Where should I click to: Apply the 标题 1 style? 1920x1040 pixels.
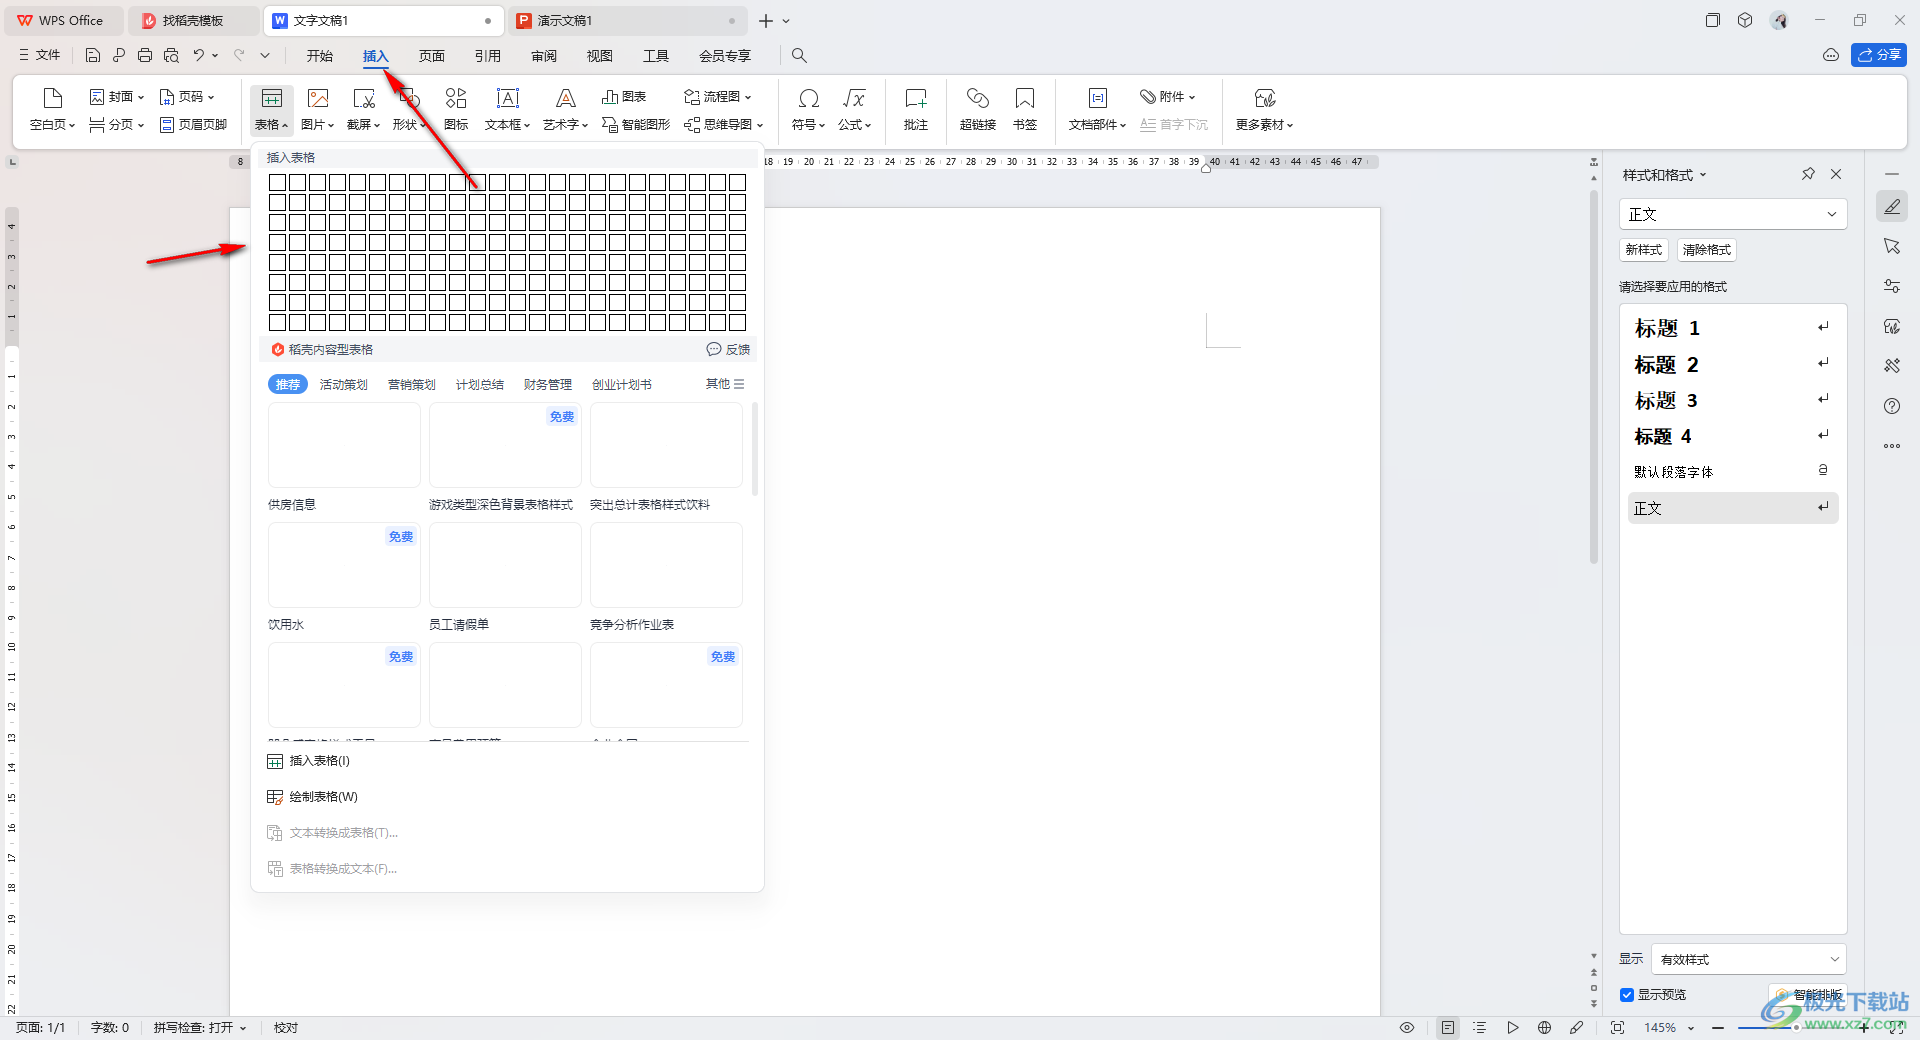pyautogui.click(x=1733, y=328)
